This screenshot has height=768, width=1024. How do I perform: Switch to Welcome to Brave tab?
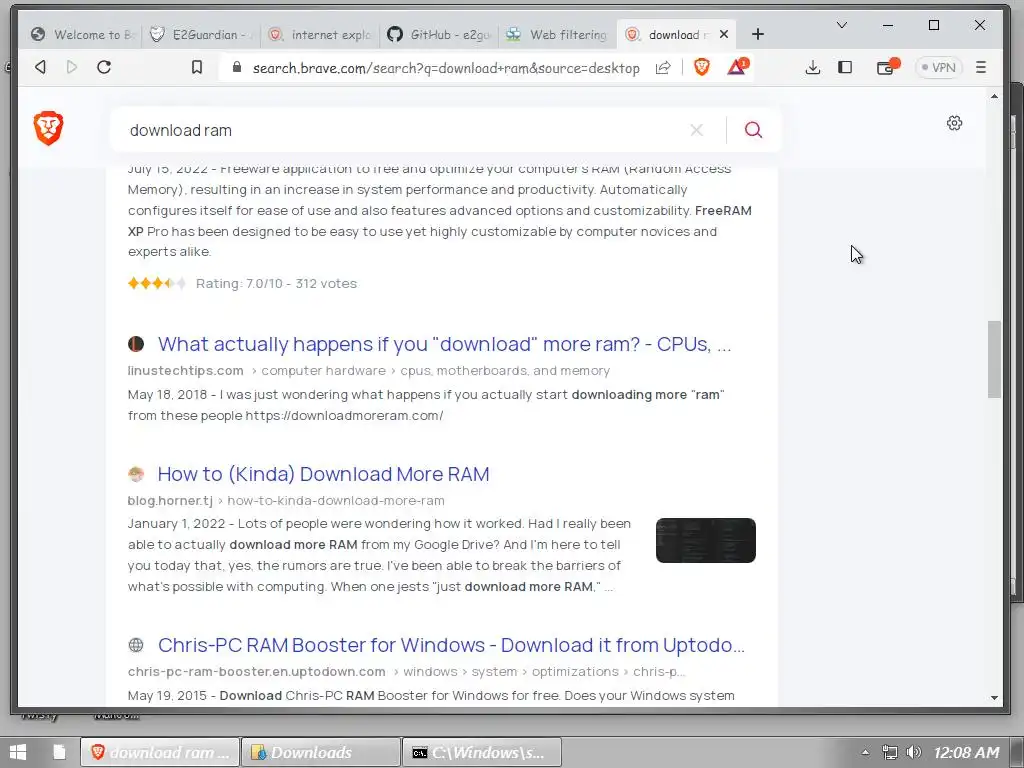pyautogui.click(x=83, y=35)
